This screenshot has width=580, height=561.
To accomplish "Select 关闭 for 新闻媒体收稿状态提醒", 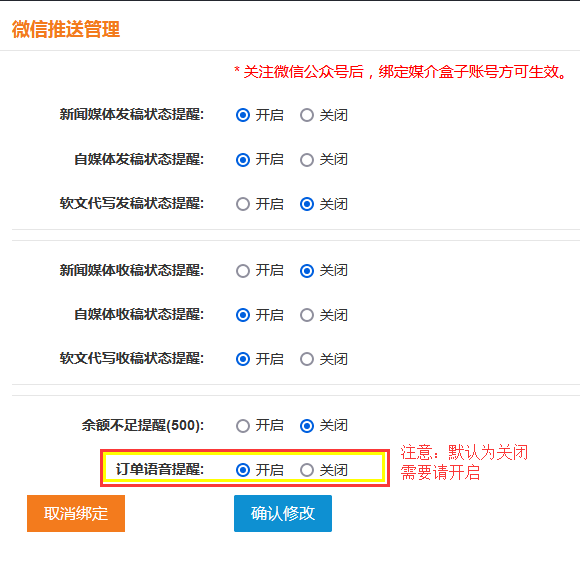I will click(x=307, y=271).
